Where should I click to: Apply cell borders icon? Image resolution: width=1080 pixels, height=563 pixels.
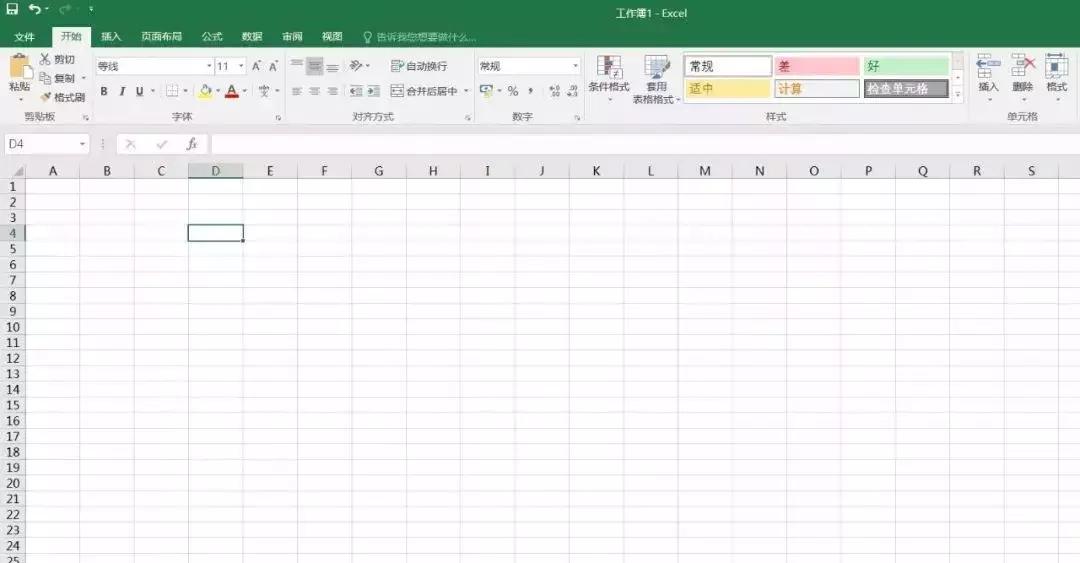click(172, 91)
